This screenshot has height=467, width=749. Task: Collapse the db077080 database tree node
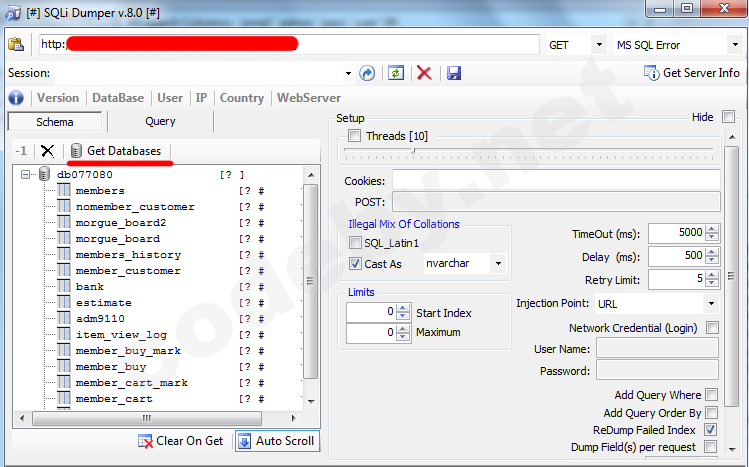[25, 175]
